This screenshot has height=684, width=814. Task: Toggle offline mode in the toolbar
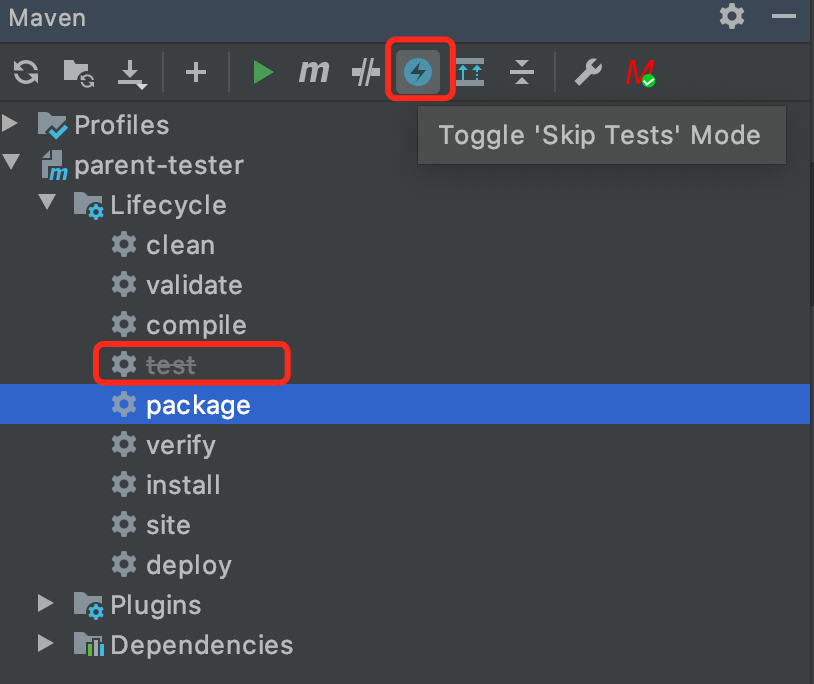pos(365,71)
